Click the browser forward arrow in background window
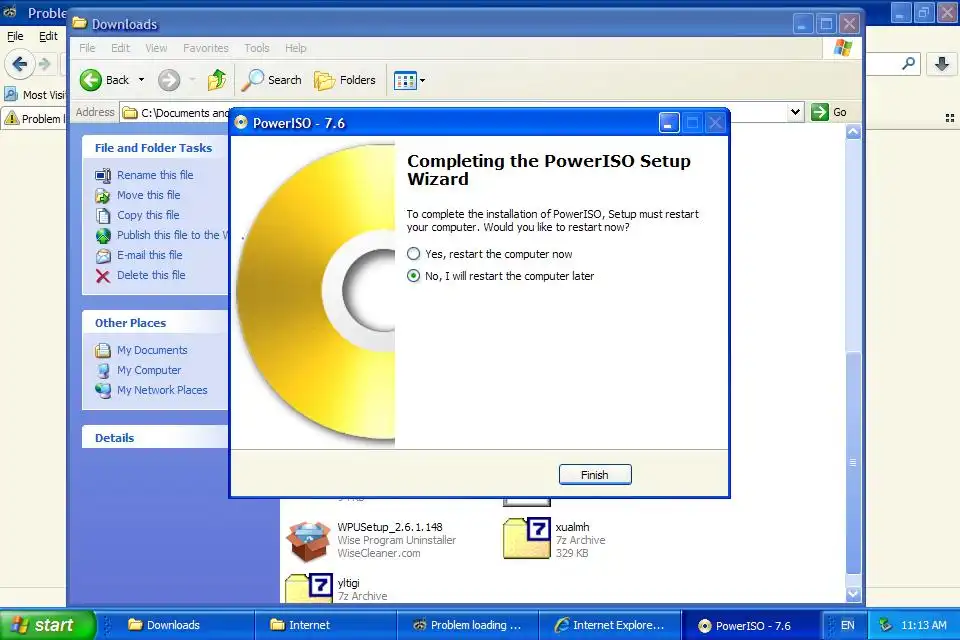 pos(45,64)
